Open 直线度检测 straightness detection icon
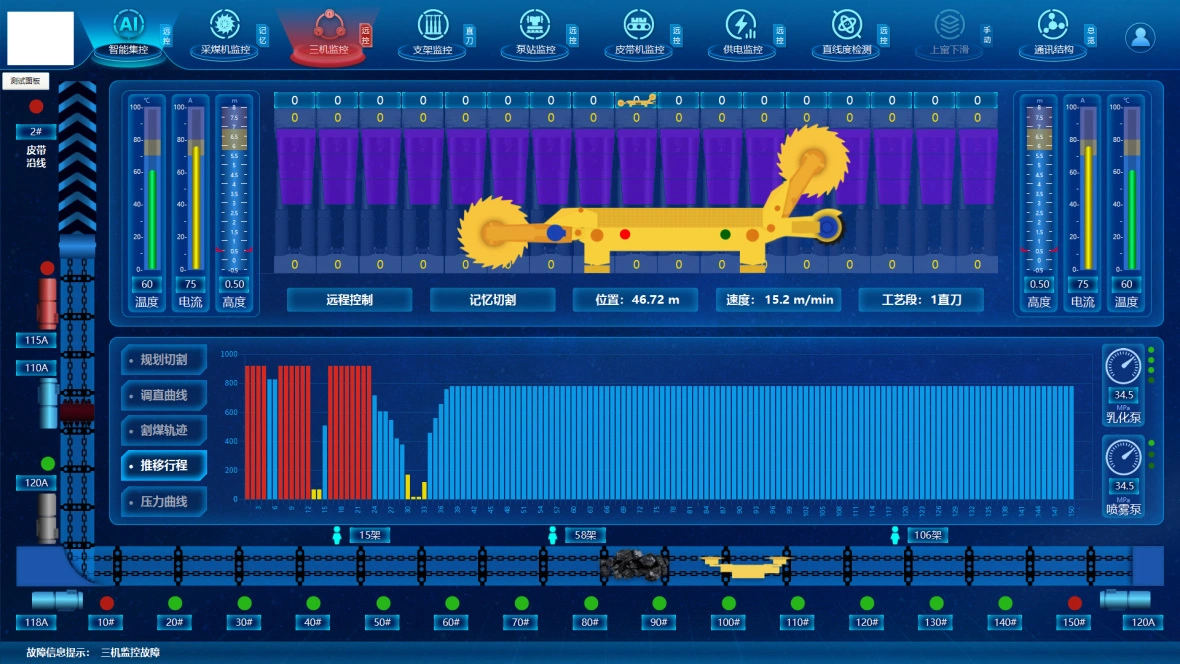This screenshot has width=1180, height=664. tap(846, 25)
